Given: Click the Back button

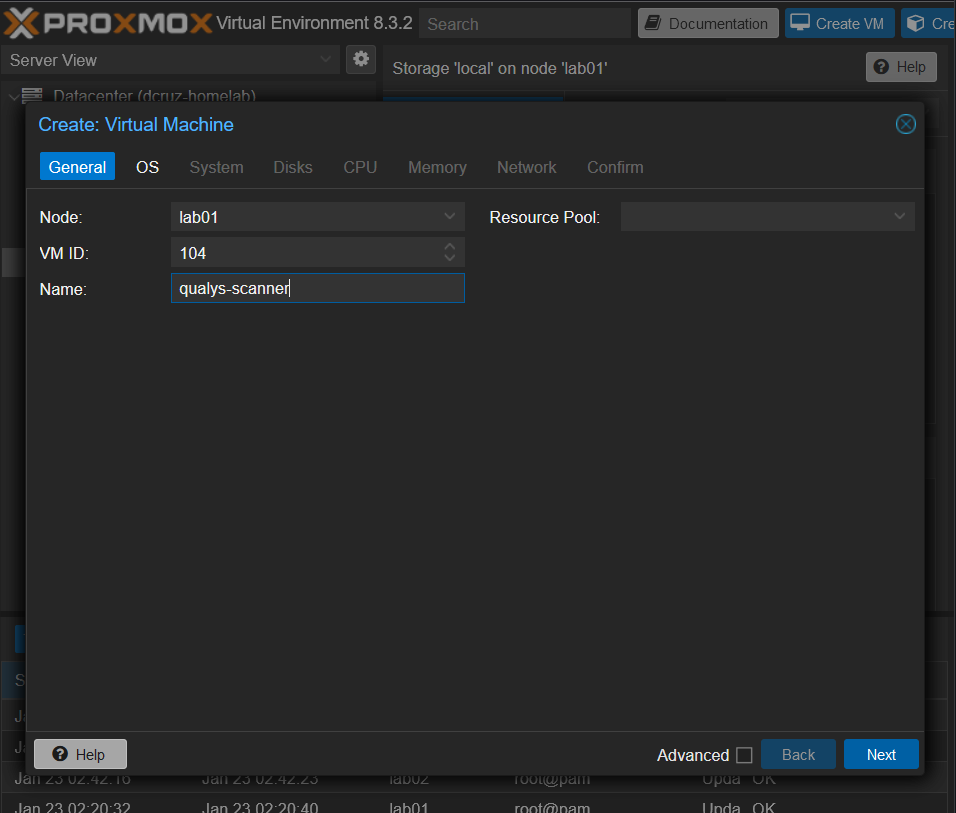Looking at the screenshot, I should click(798, 754).
